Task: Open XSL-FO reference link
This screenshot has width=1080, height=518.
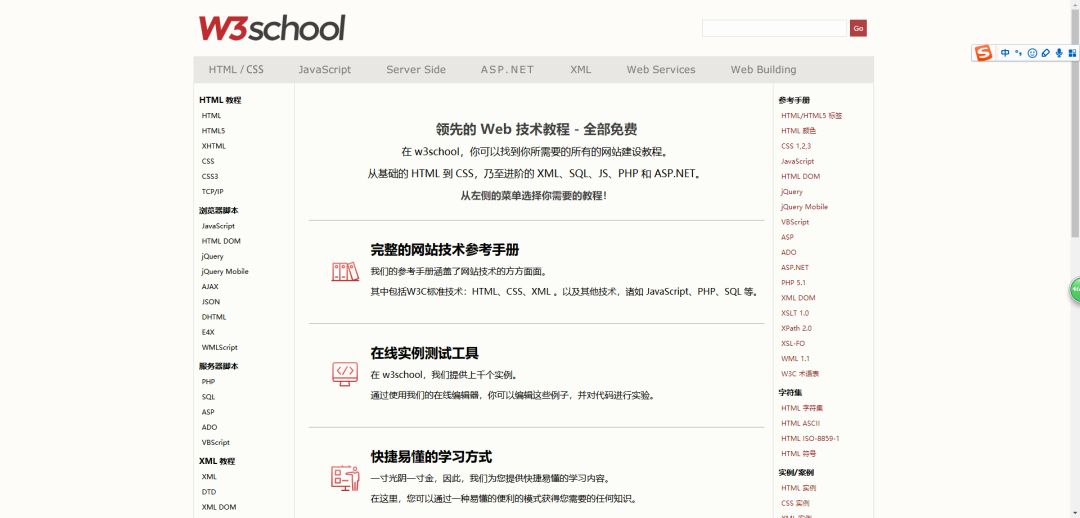Action: [x=793, y=343]
